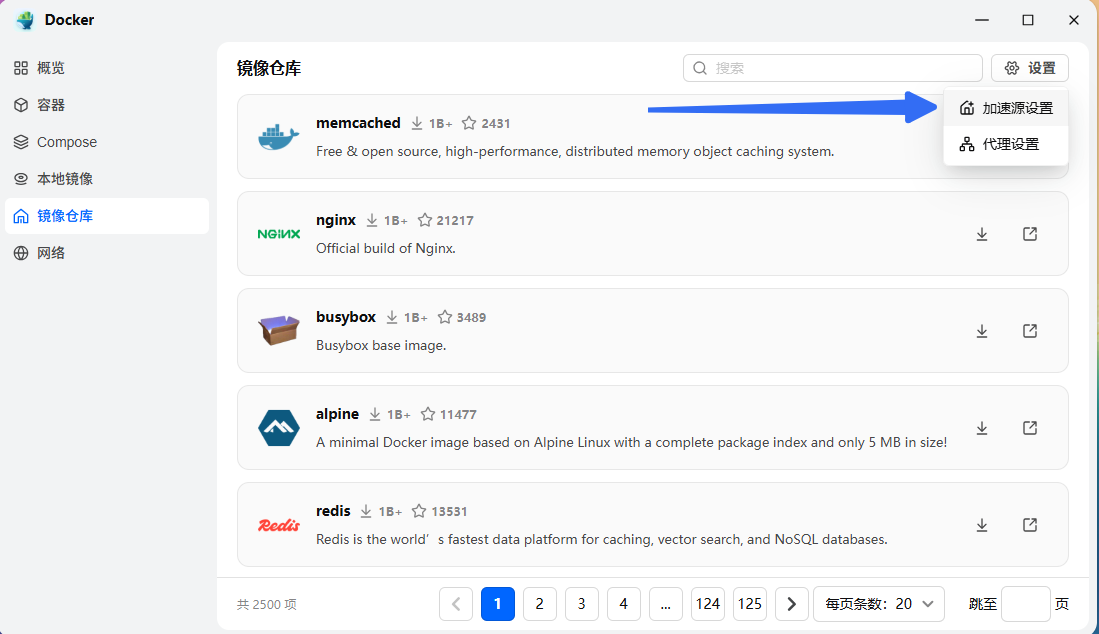Click the Official build of Nginx description

[385, 249]
